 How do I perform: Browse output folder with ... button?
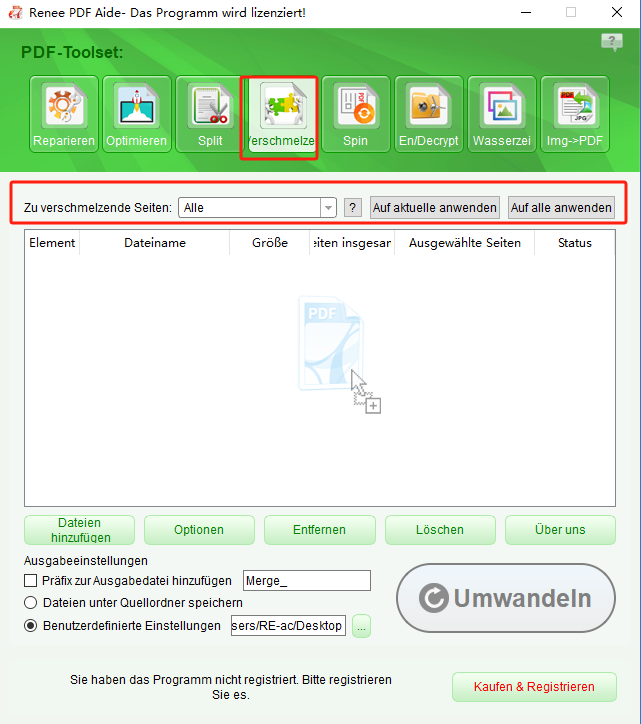[x=361, y=626]
